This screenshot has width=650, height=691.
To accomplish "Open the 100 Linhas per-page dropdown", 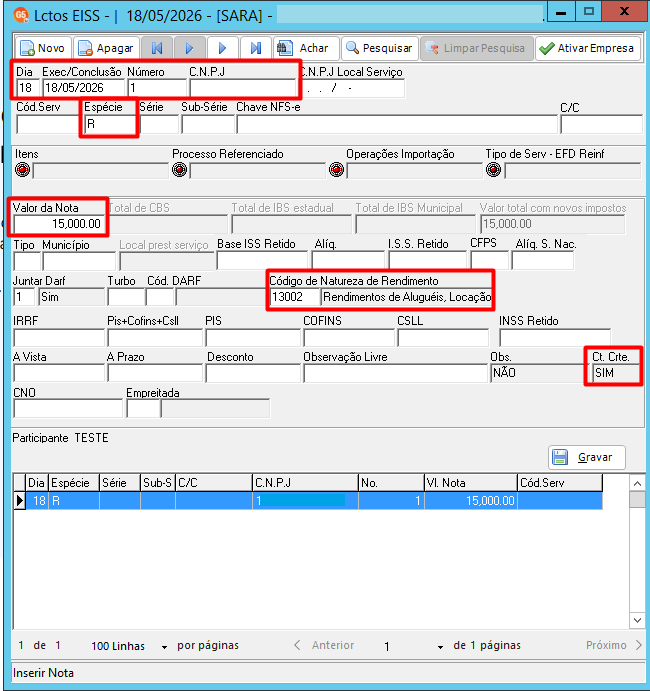I will click(x=164, y=646).
